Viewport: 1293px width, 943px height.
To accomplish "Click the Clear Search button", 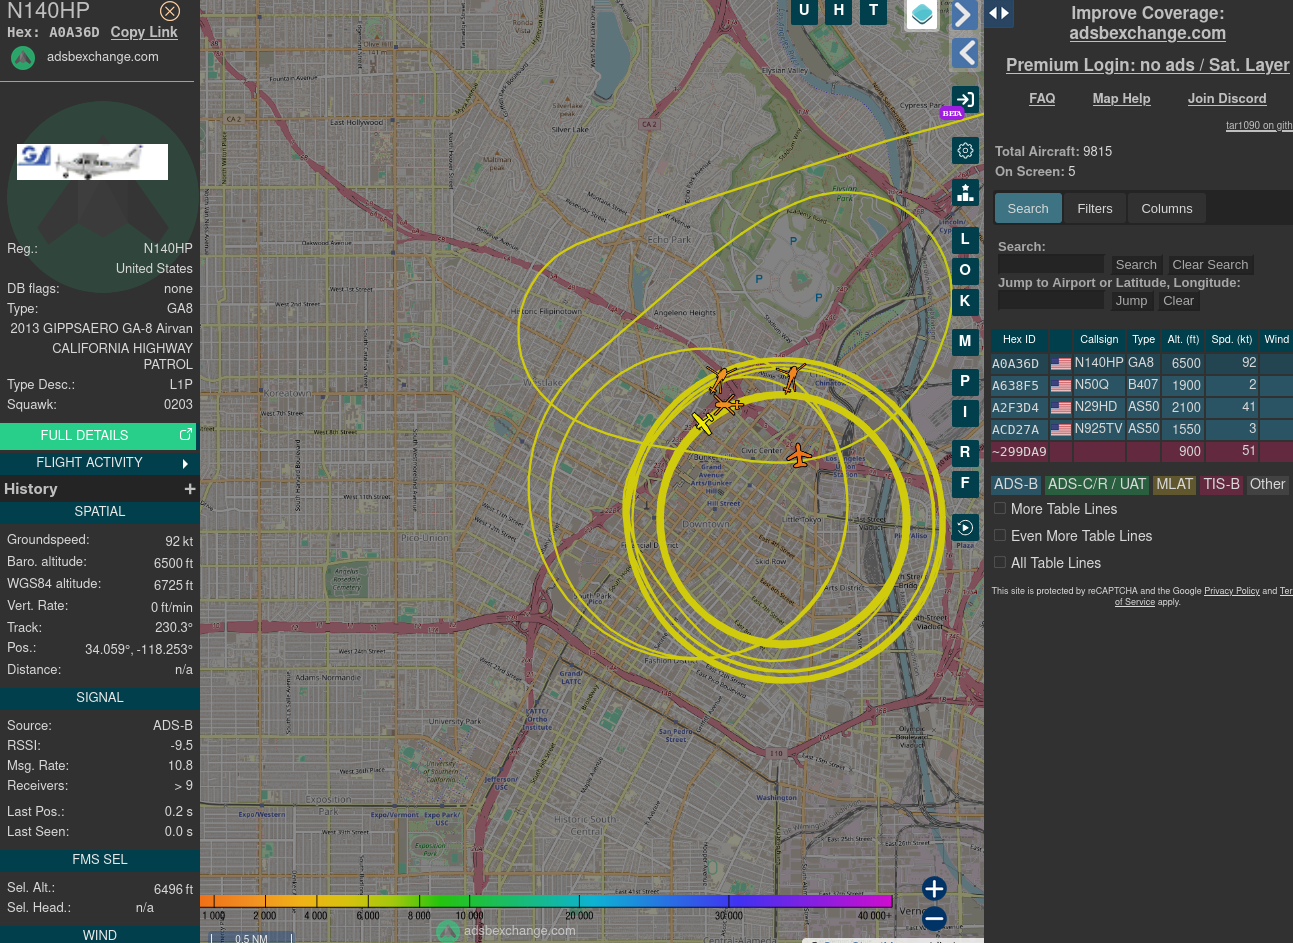I will 1210,265.
